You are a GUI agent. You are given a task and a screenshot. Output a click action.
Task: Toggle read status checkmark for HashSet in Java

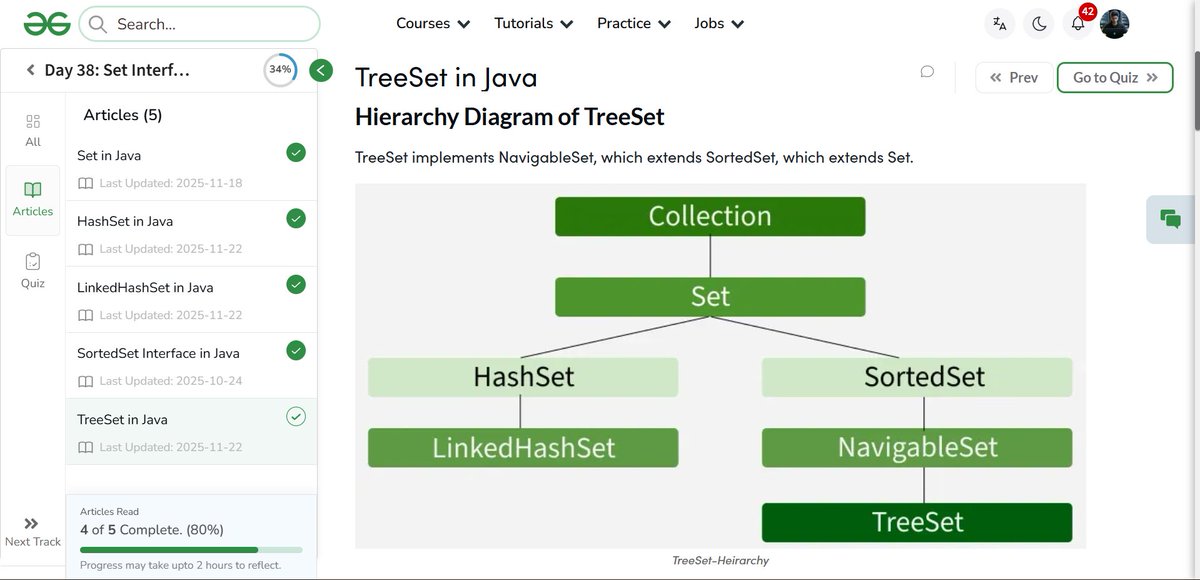pyautogui.click(x=295, y=218)
